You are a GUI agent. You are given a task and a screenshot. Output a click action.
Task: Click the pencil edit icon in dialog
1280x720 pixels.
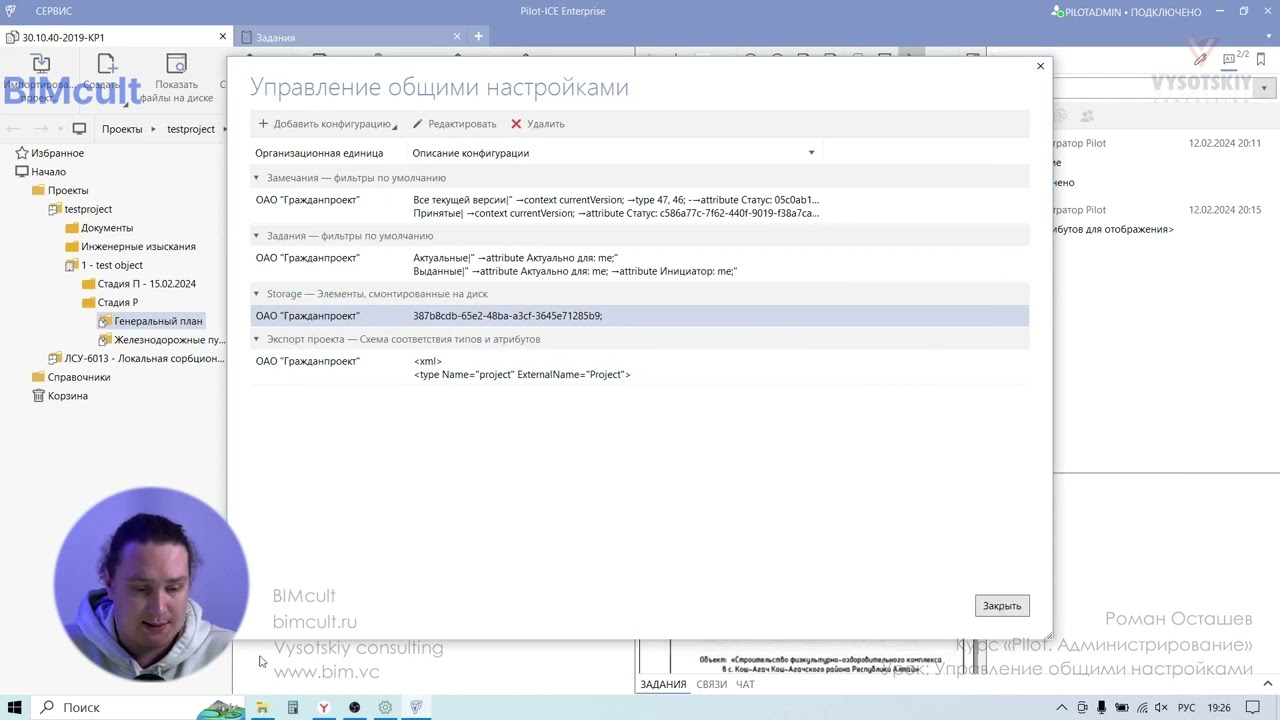(418, 124)
